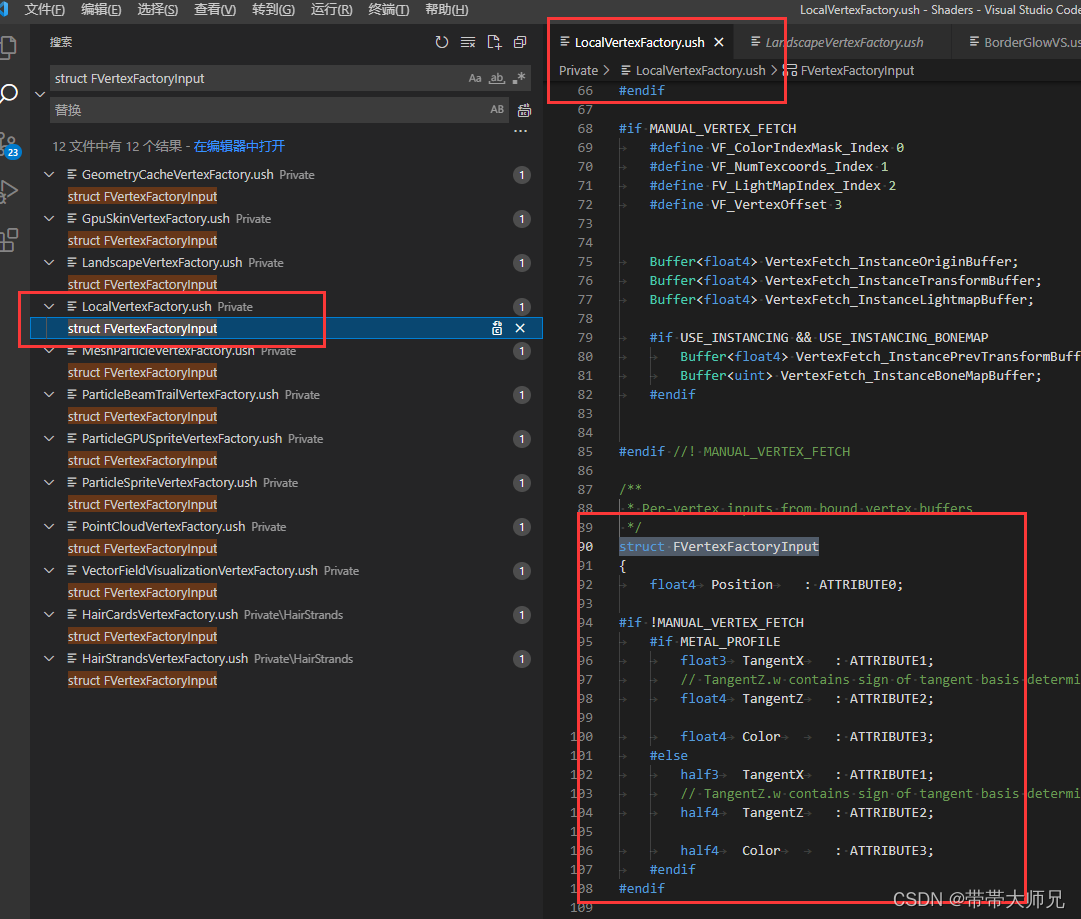Select match under LandscapeVertexFactory.ush
1081x919 pixels.
tap(142, 285)
